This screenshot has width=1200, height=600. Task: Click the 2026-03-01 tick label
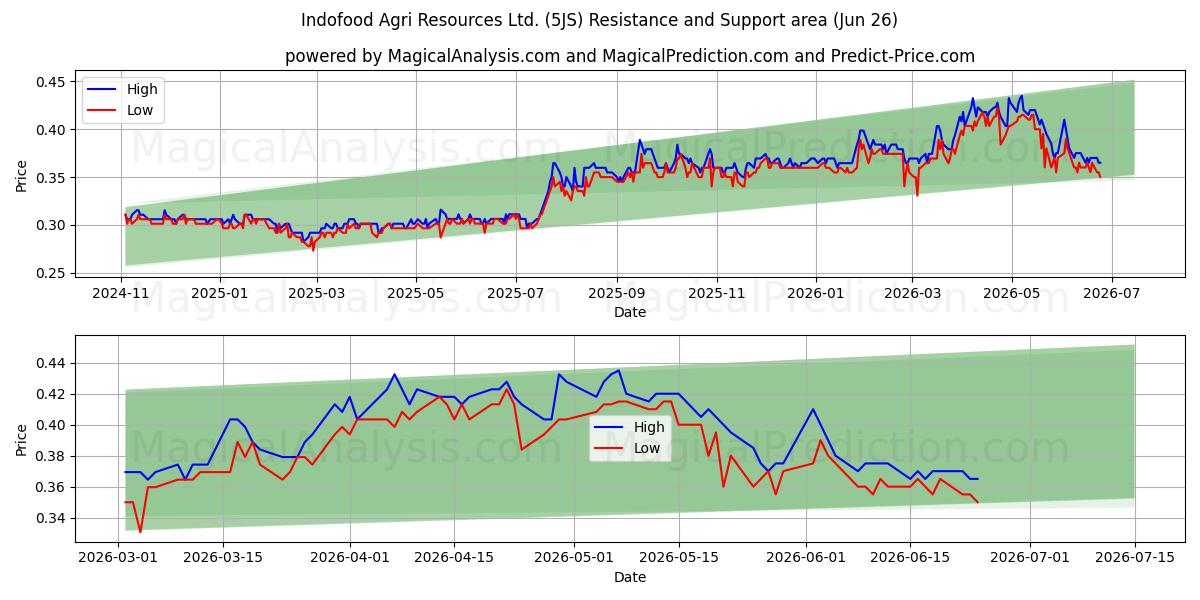click(118, 557)
